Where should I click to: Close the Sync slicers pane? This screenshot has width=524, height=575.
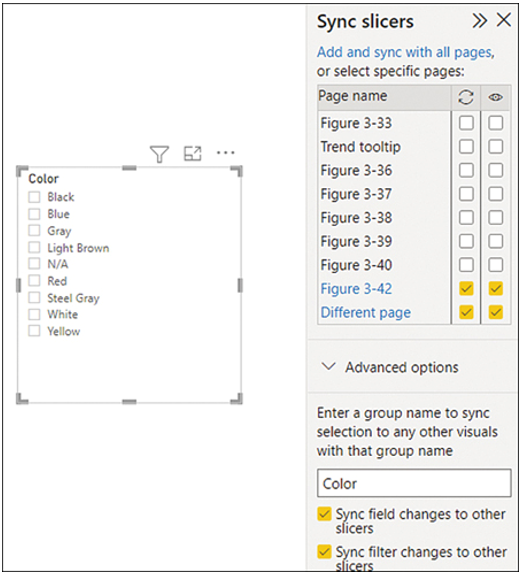[504, 20]
